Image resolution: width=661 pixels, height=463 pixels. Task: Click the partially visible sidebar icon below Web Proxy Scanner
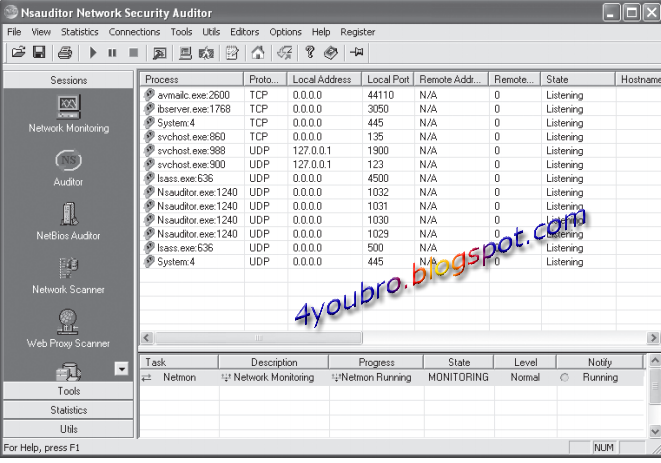(x=69, y=372)
